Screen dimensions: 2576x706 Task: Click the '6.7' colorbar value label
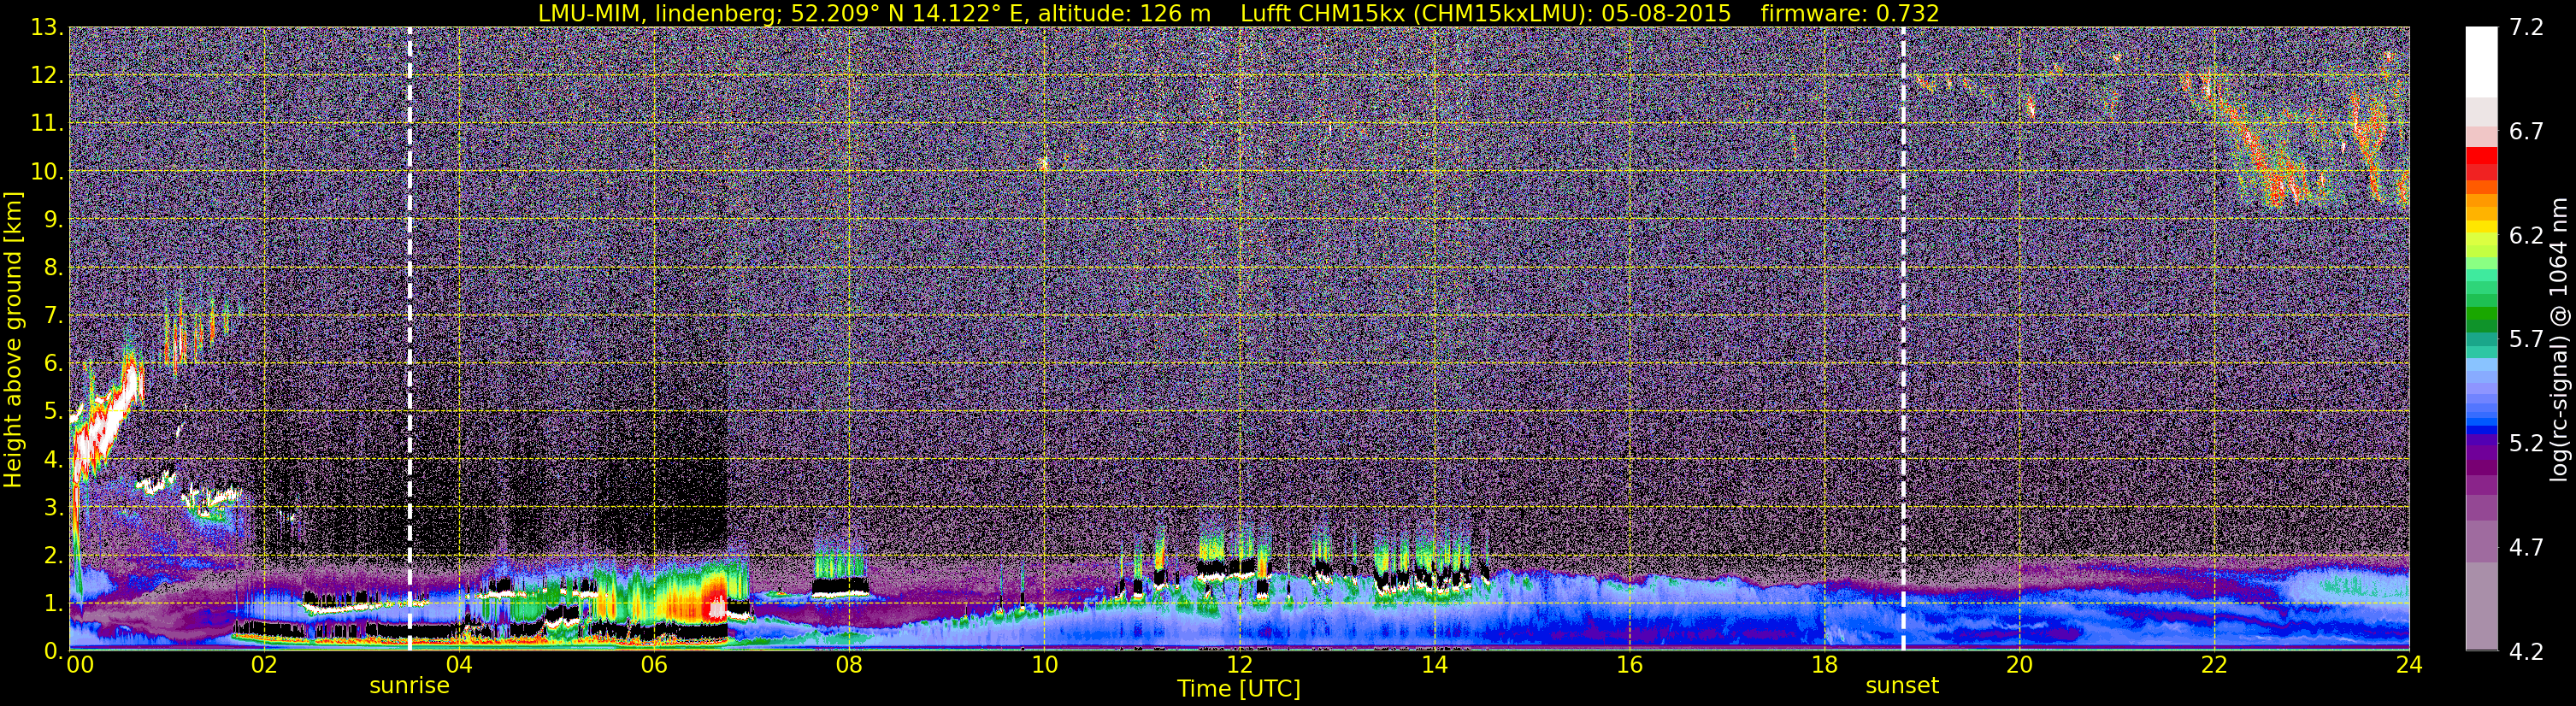pos(2526,132)
